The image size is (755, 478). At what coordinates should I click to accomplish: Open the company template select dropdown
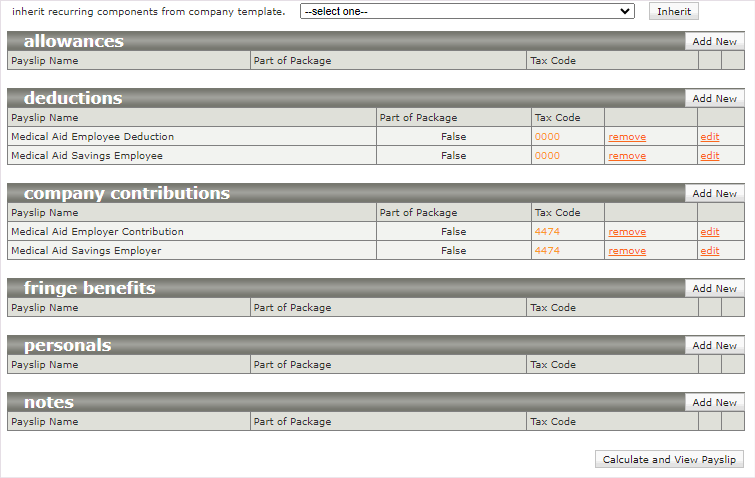pos(467,11)
